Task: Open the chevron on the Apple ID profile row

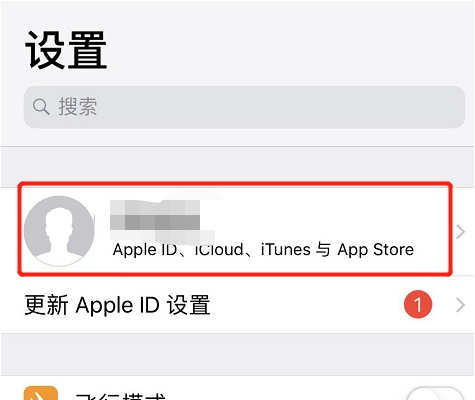Action: point(460,232)
